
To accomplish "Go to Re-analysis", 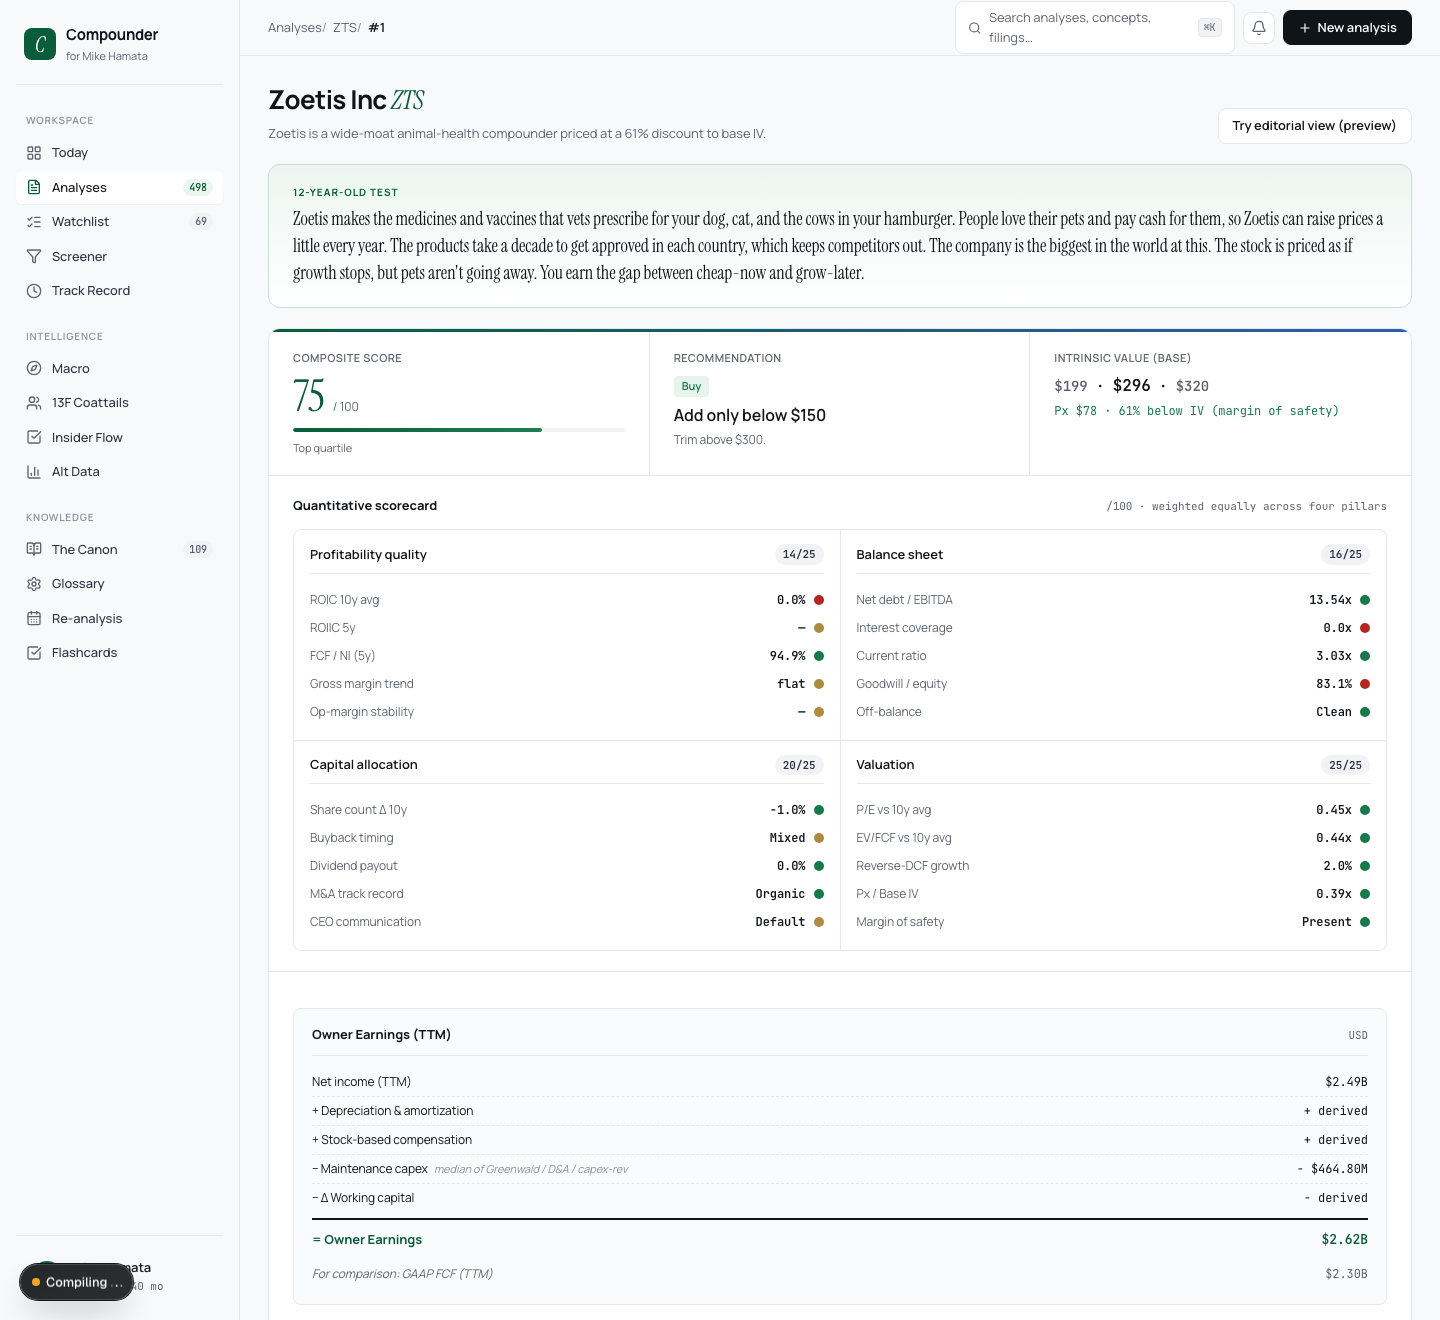I will pos(119,618).
